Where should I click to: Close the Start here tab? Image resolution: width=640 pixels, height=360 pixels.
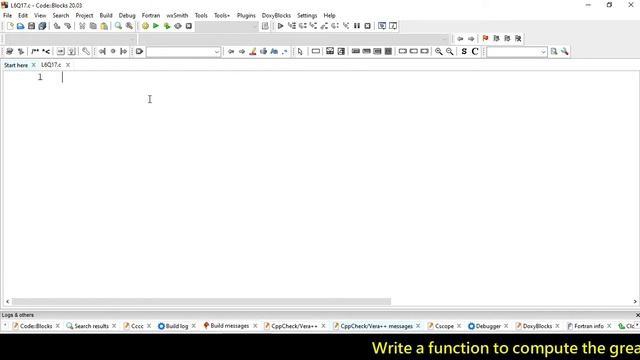point(33,65)
